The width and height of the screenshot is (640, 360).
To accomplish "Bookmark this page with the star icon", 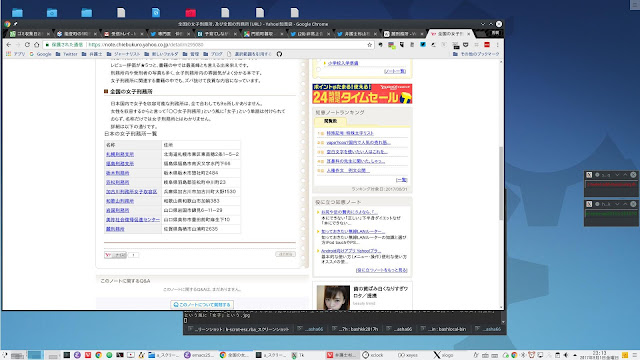I will (x=369, y=44).
